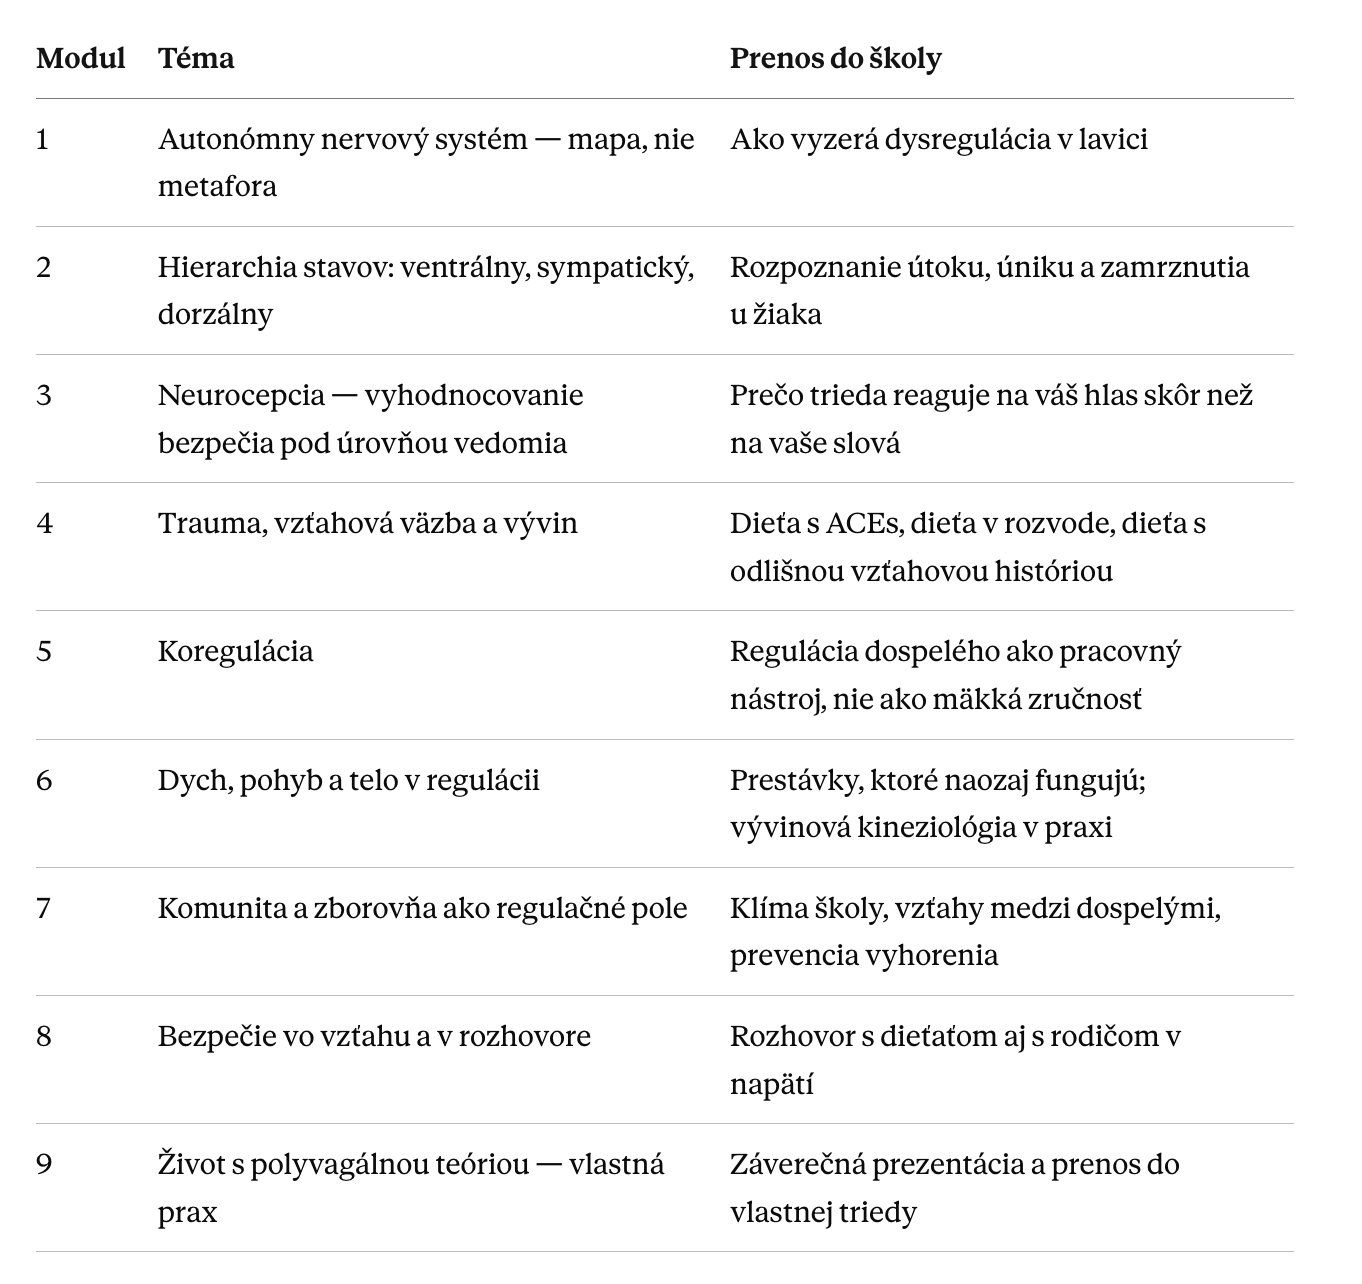This screenshot has height=1284, width=1362.
Task: Click the Téma column header
Action: pos(196,58)
